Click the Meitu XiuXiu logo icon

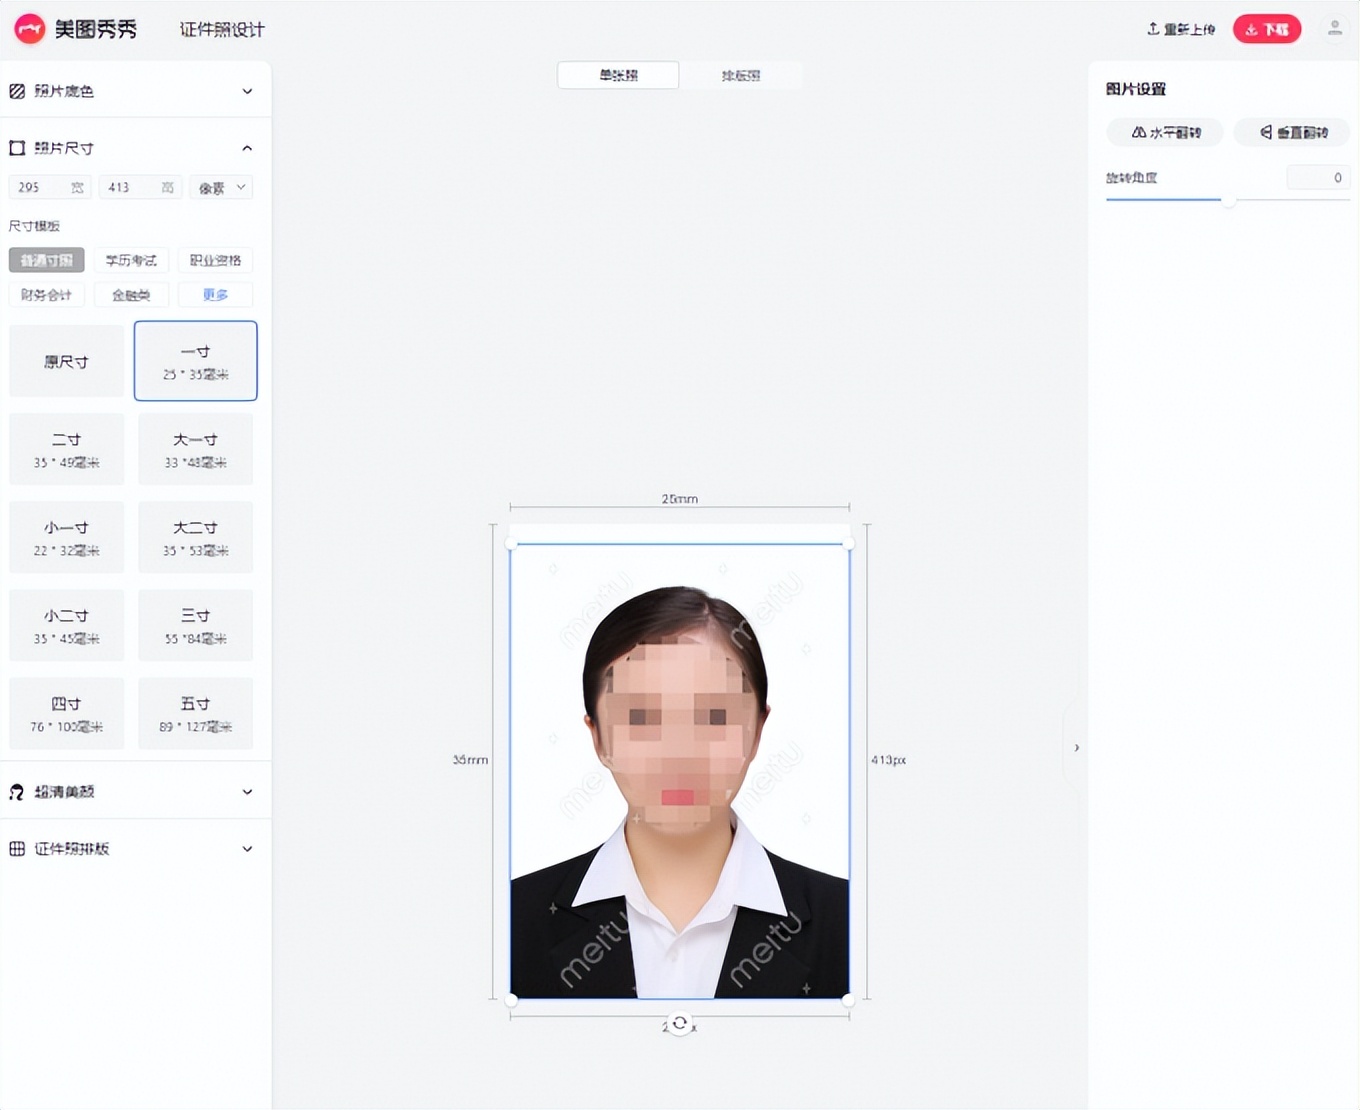tap(30, 28)
